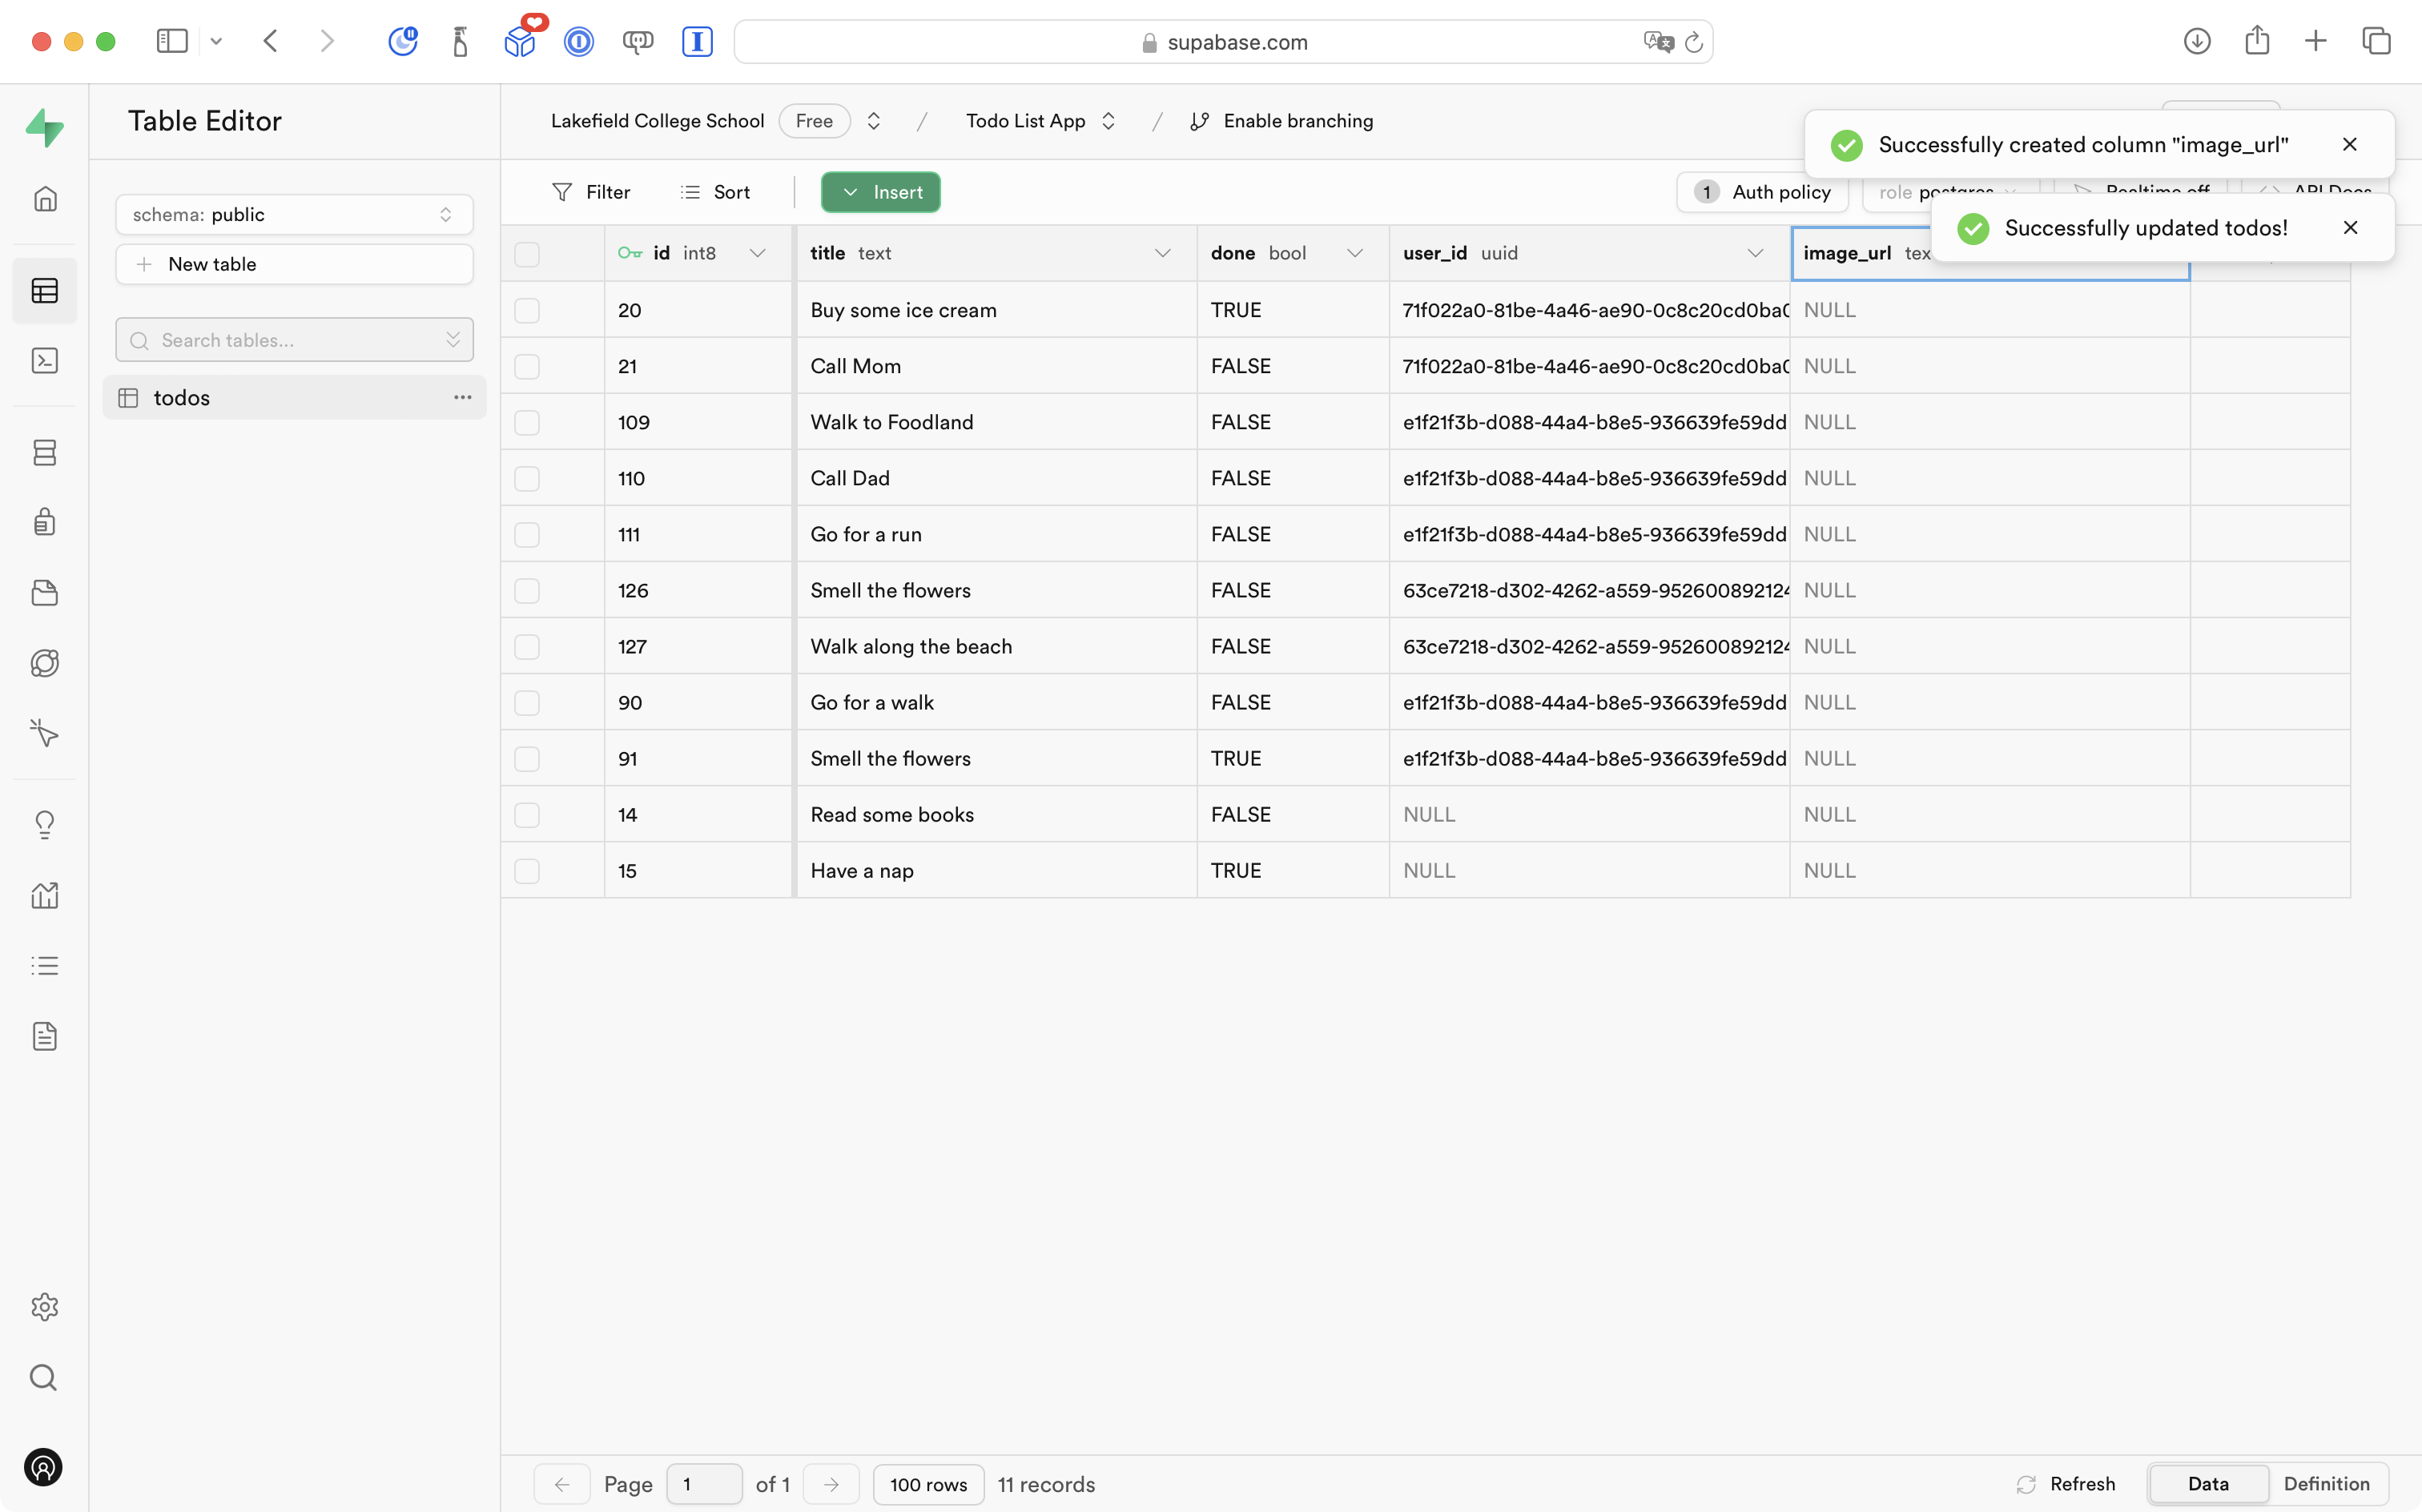Check the select-all rows checkbox
The height and width of the screenshot is (1512, 2422).
coord(527,254)
